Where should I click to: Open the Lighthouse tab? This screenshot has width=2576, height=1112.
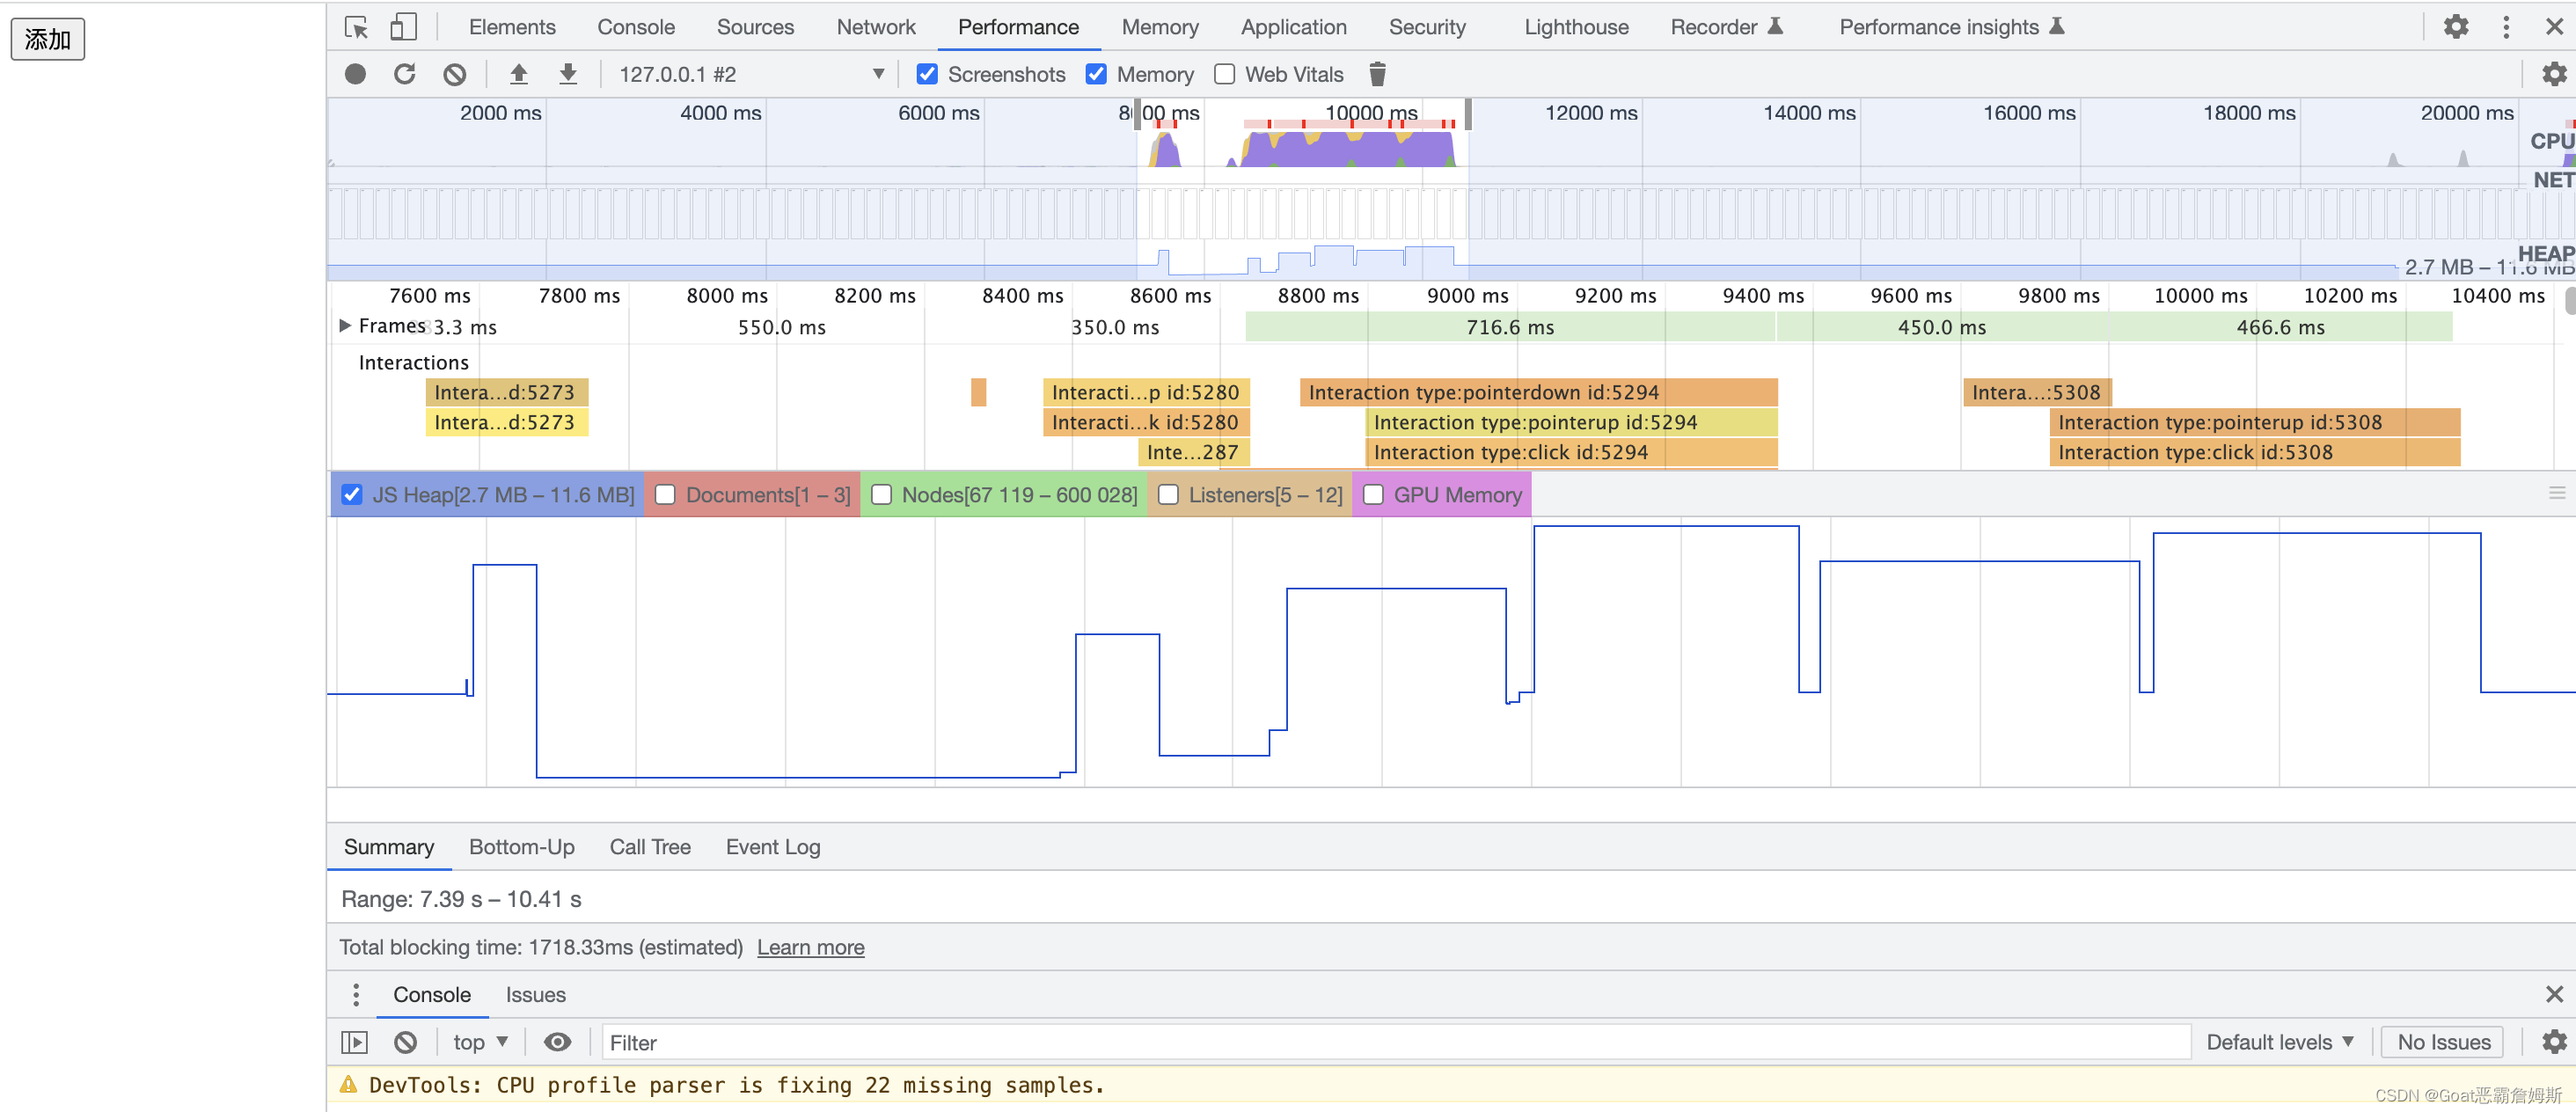pyautogui.click(x=1576, y=27)
